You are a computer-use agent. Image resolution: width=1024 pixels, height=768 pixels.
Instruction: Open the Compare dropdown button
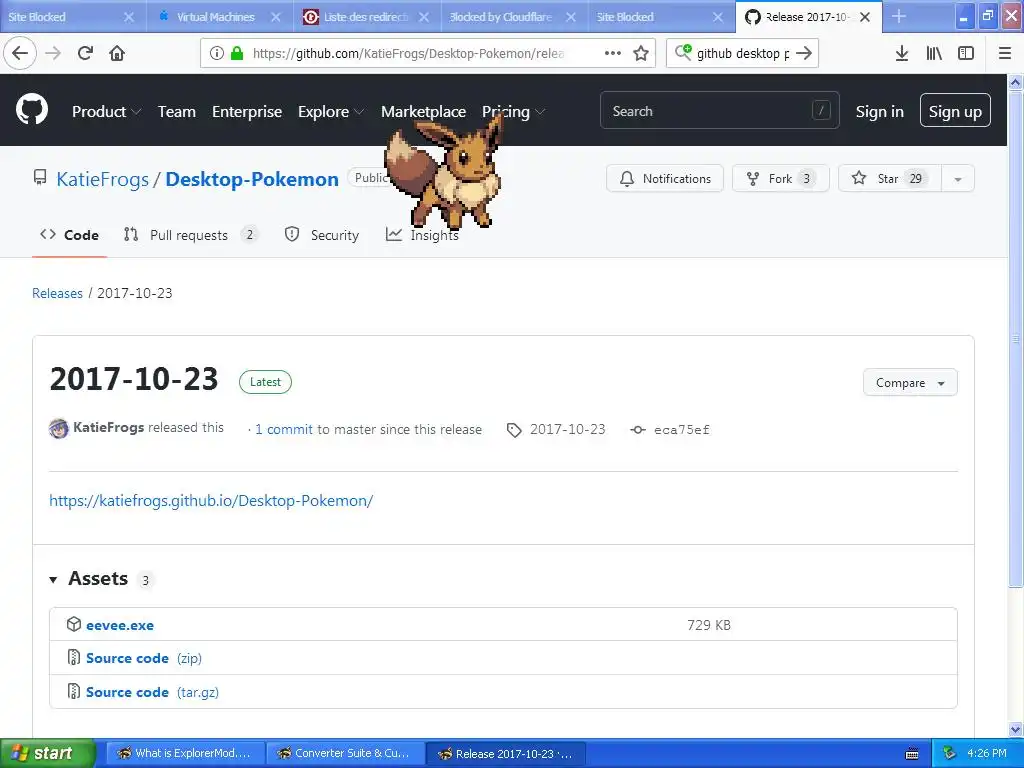(910, 383)
